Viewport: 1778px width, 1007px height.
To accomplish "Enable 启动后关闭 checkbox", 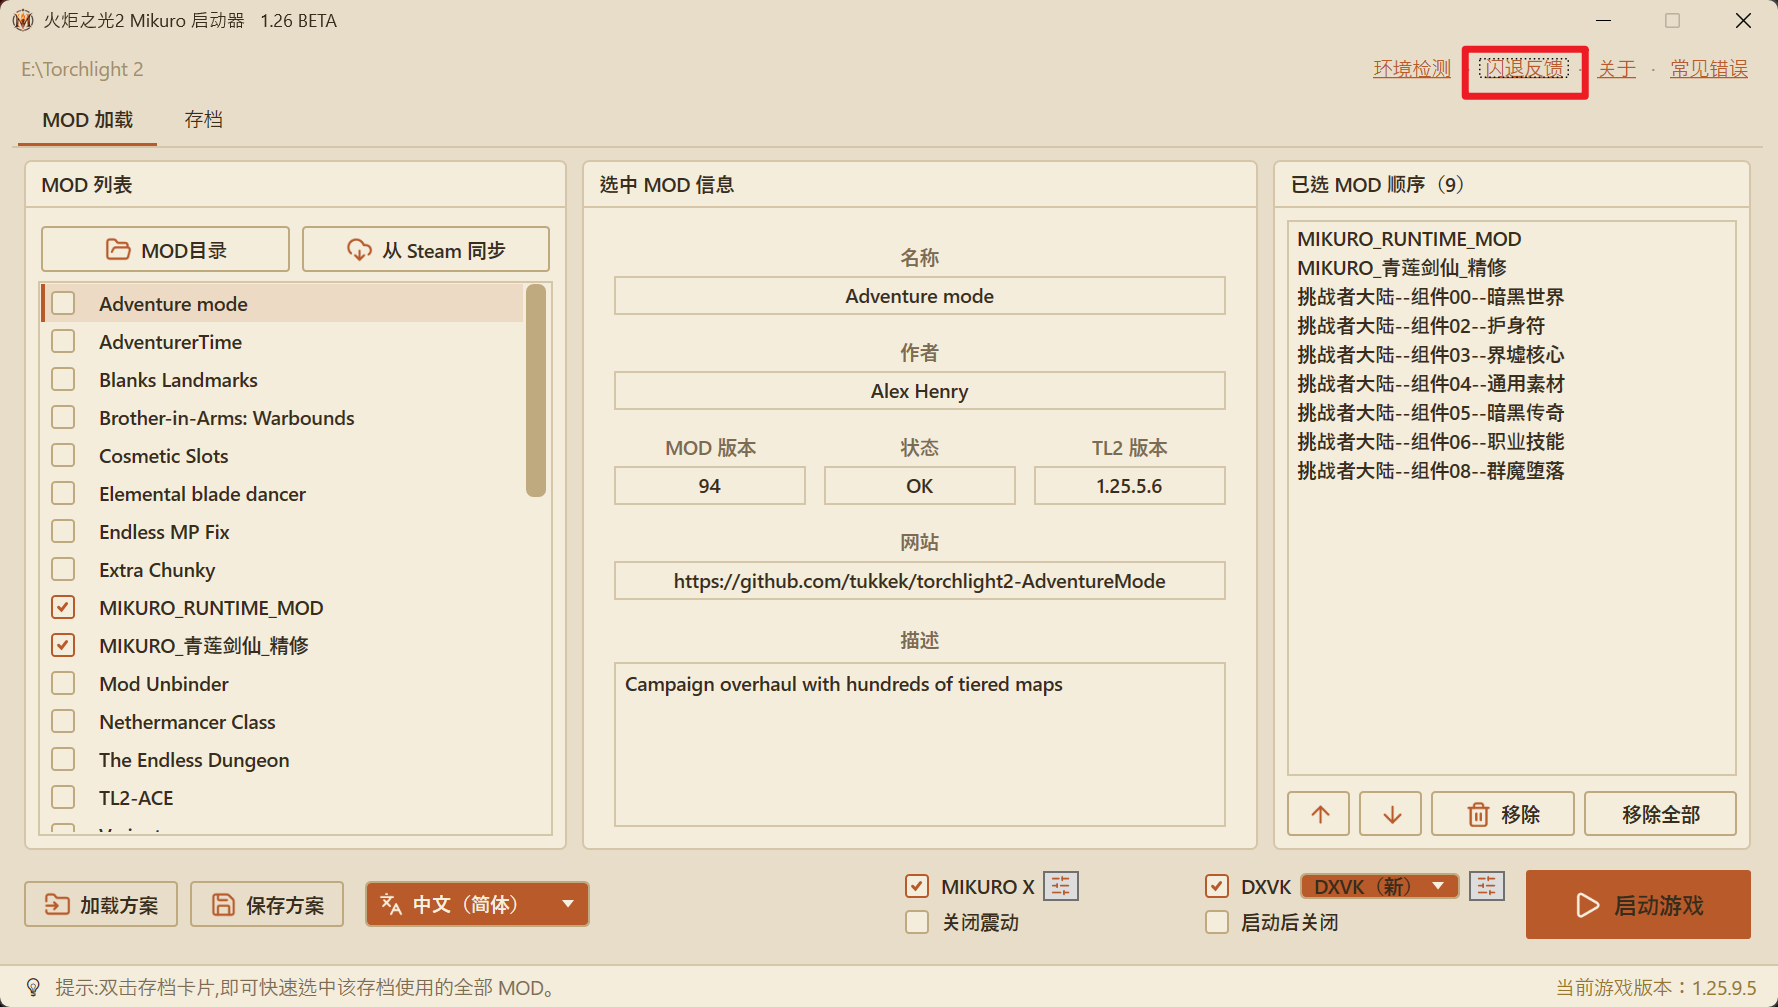I will (1217, 922).
